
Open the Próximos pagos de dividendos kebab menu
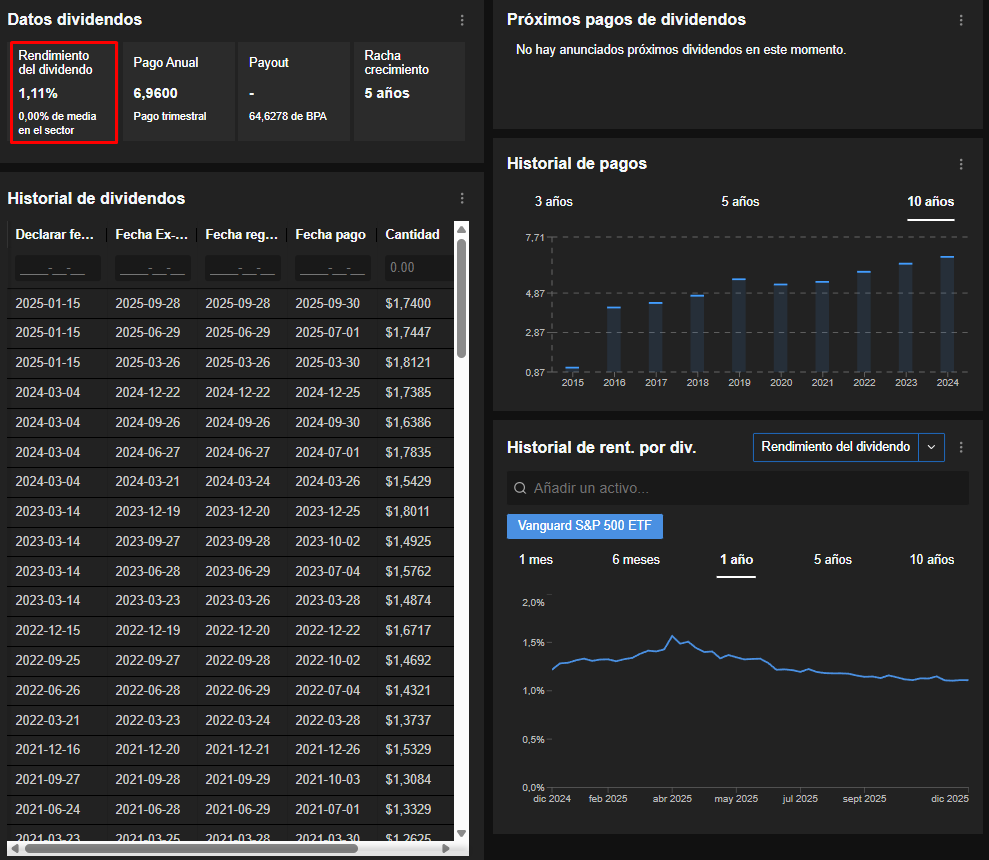coord(961,20)
